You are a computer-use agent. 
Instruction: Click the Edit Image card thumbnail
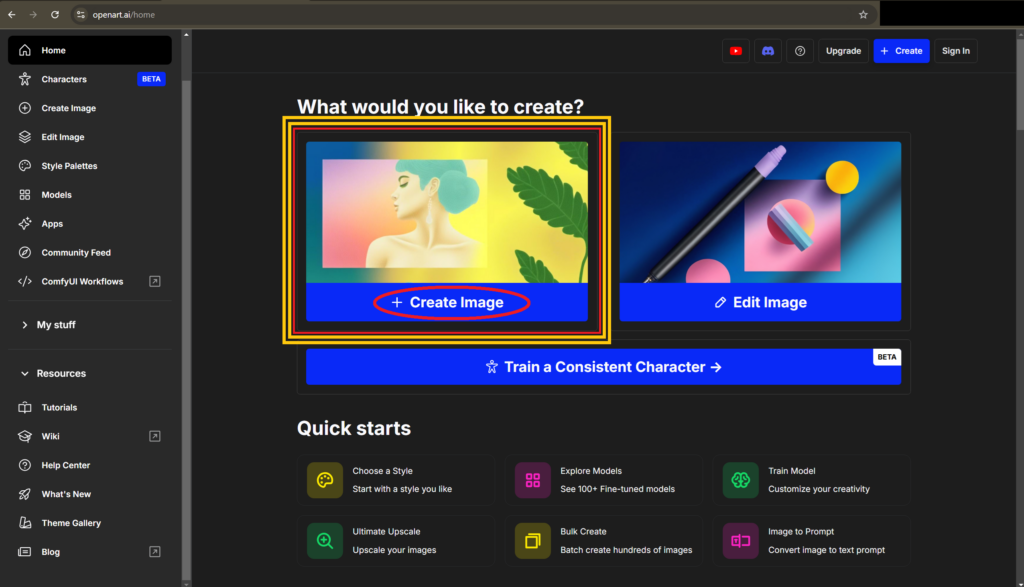pyautogui.click(x=760, y=212)
